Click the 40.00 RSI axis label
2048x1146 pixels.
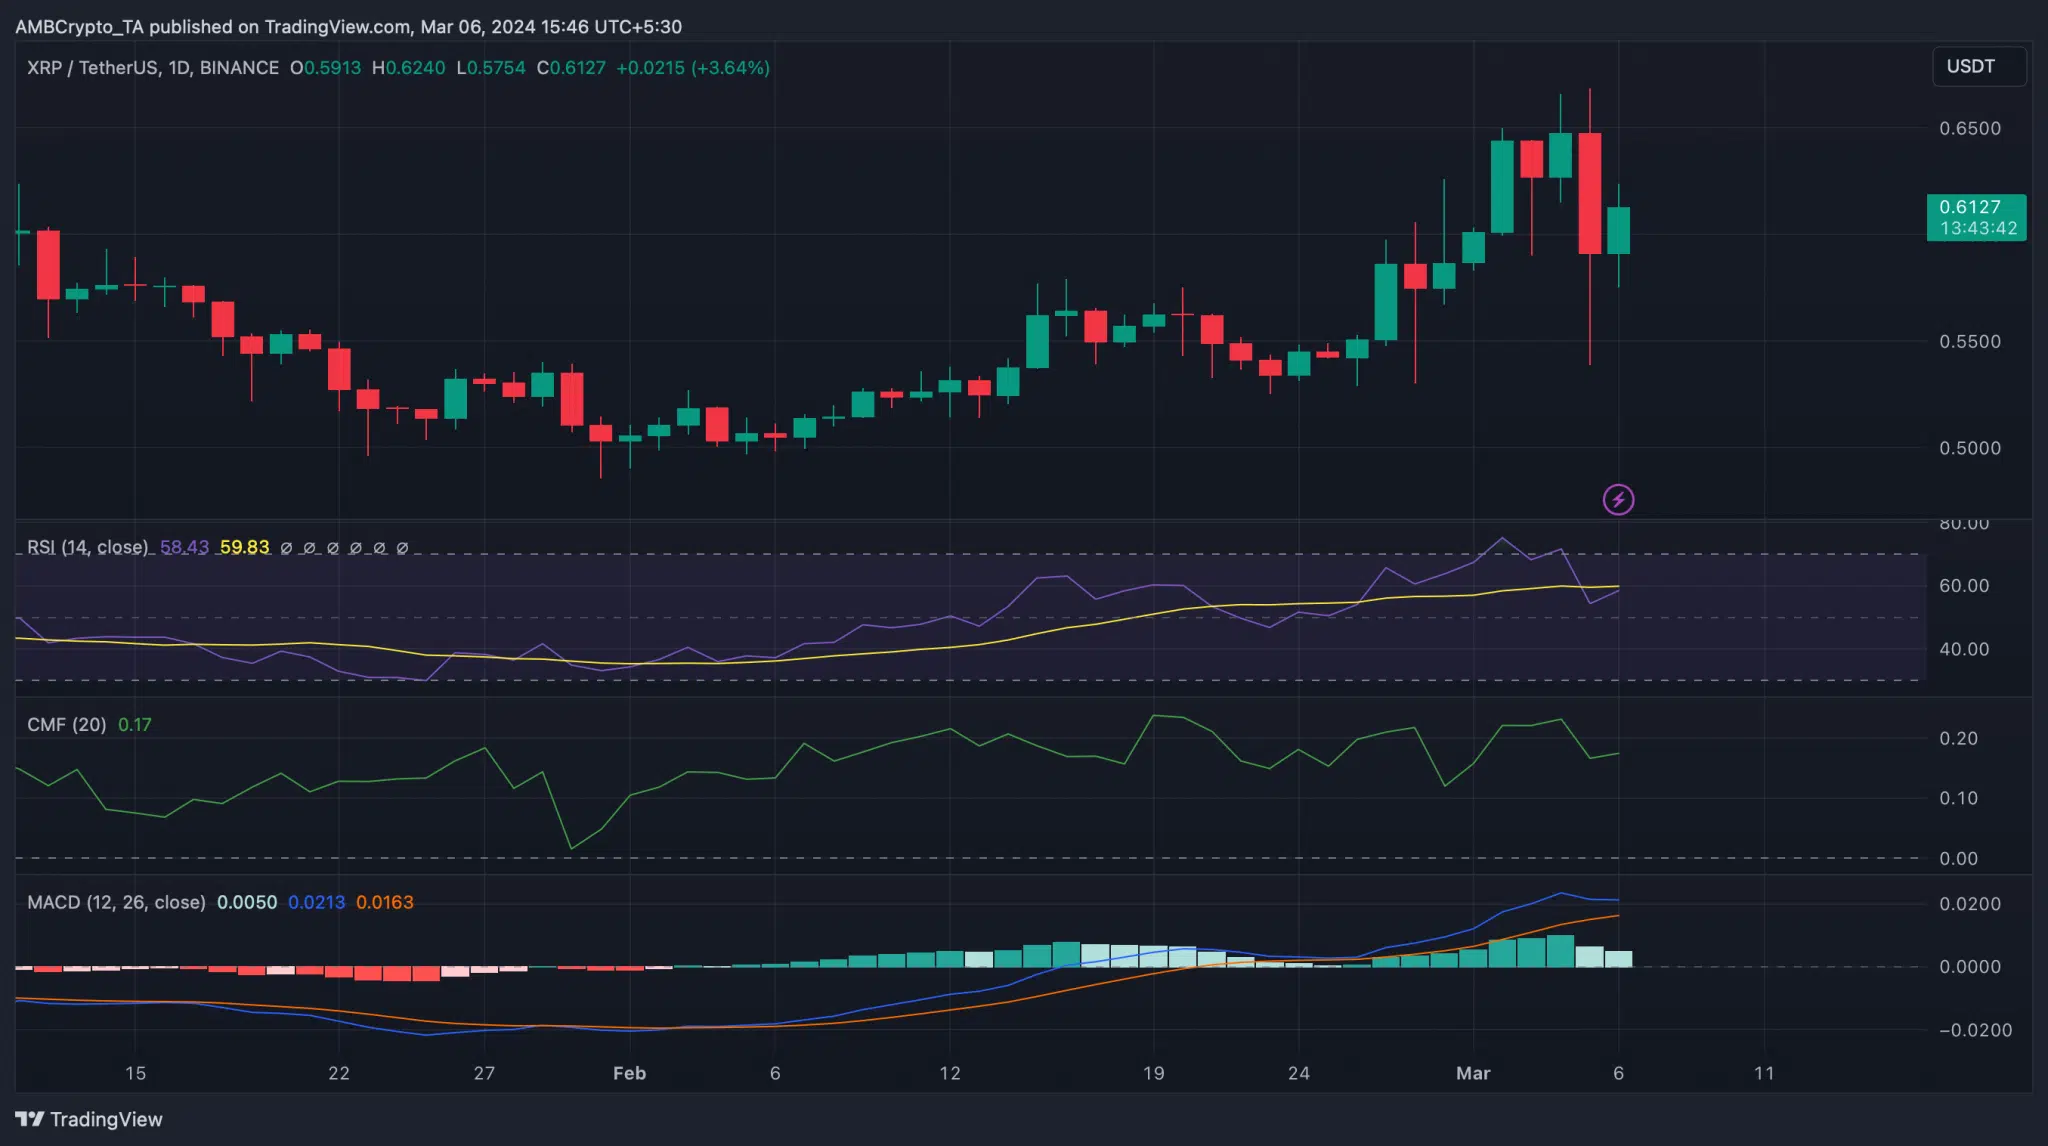[1964, 649]
